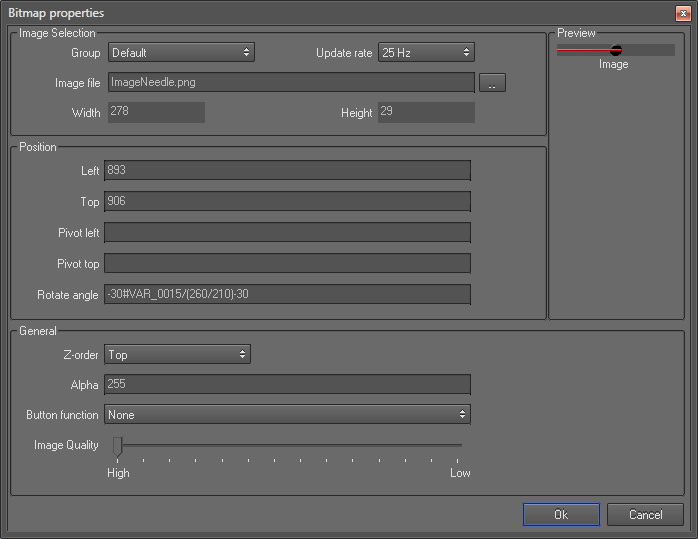This screenshot has height=539, width=698.
Task: Click the Image file field with ImageNeedle.png
Action: (290, 82)
